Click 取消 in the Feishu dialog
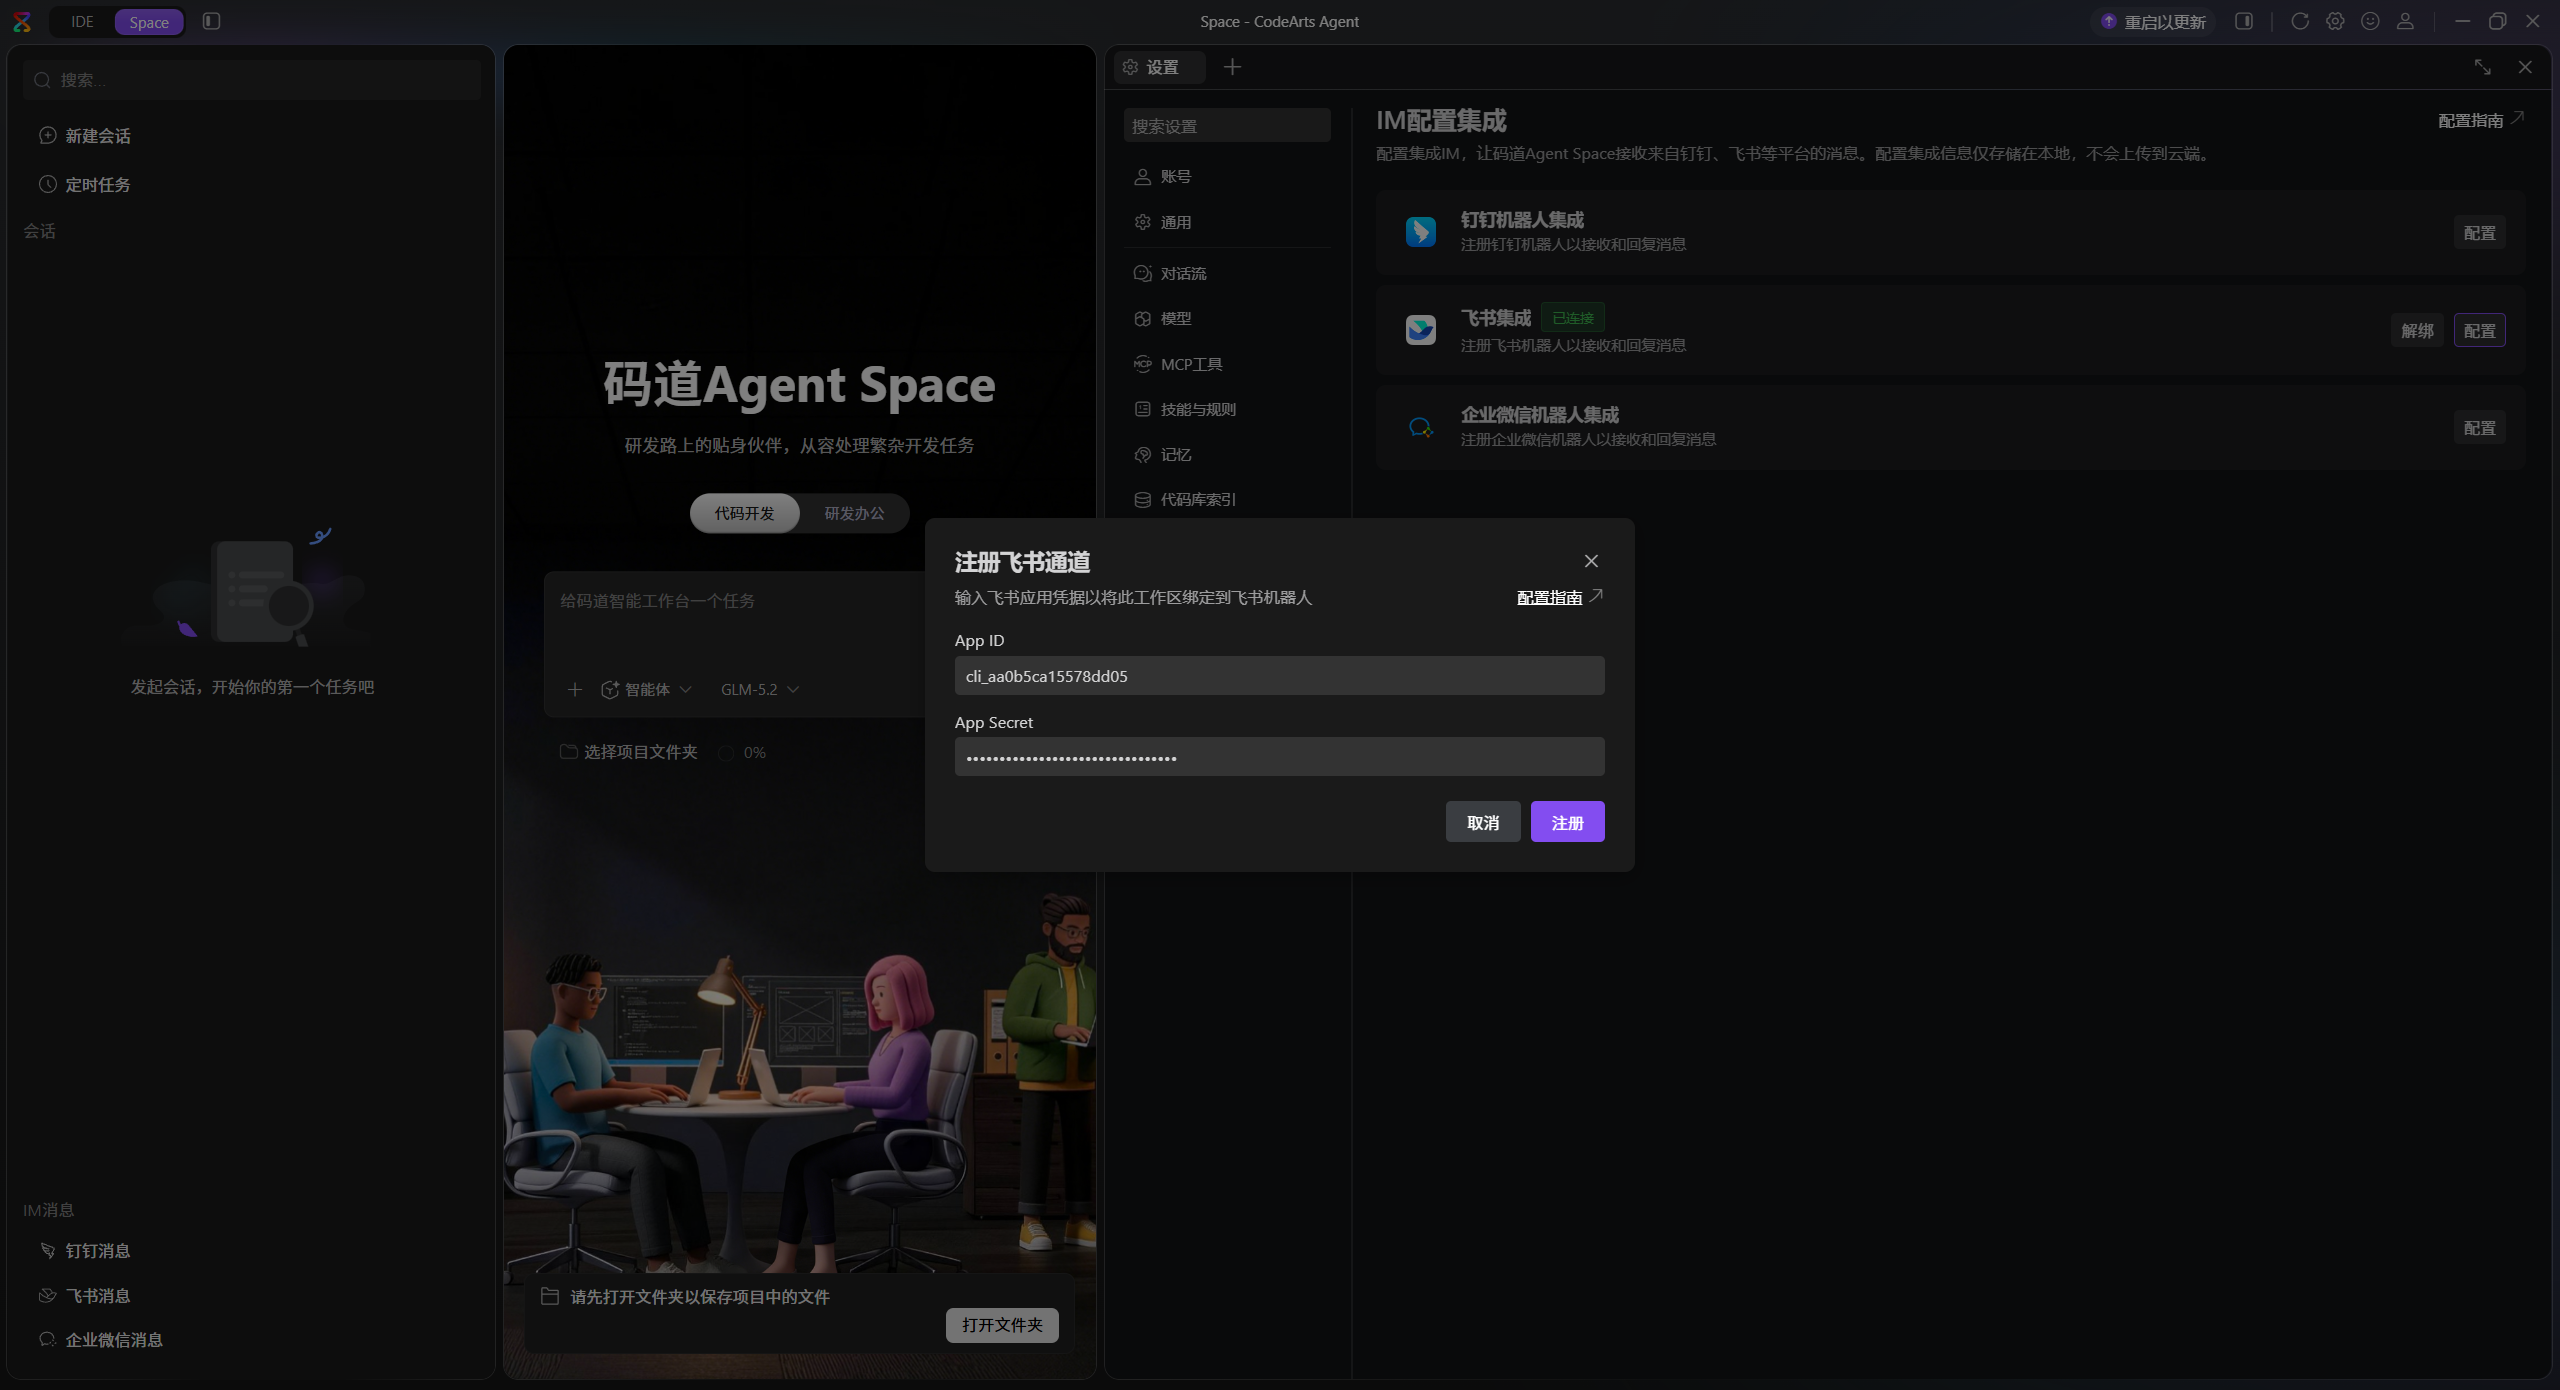 pyautogui.click(x=1483, y=822)
